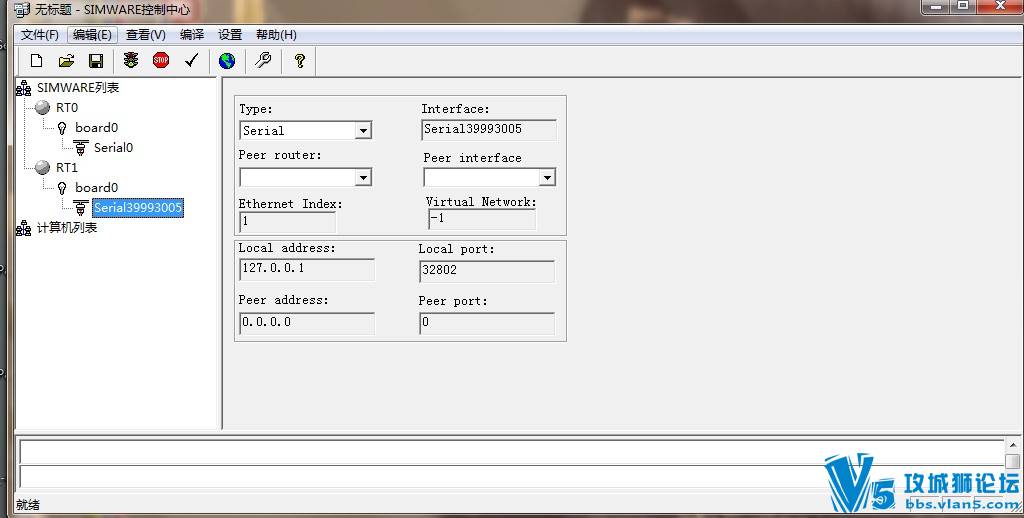Image resolution: width=1024 pixels, height=518 pixels.
Task: Select the RT1 tree node
Action: [x=67, y=167]
